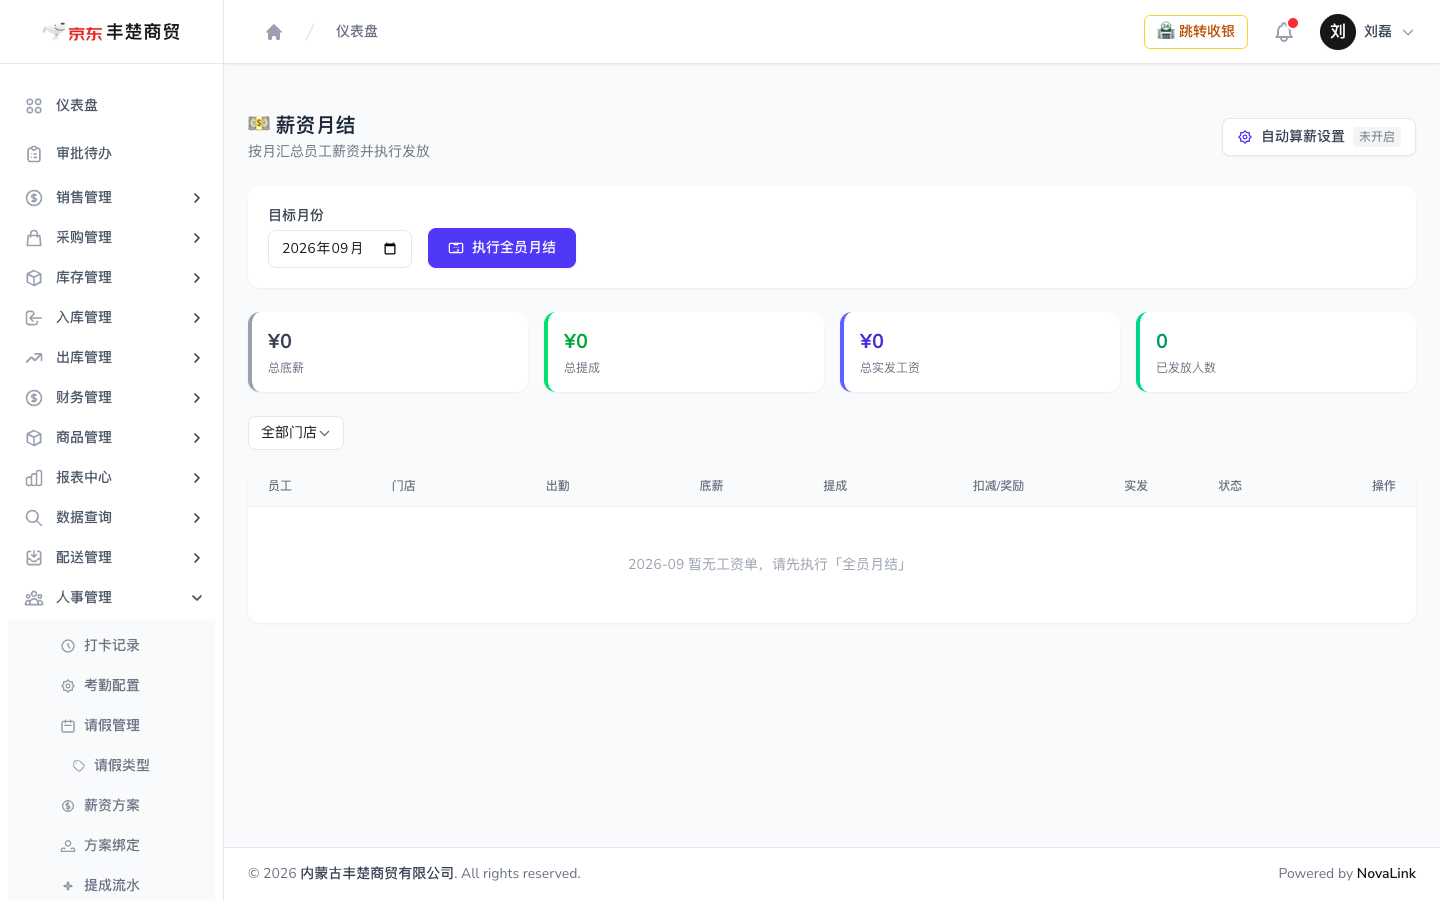Click the 采购管理 bag icon
Viewport: 1440px width, 900px height.
34,238
